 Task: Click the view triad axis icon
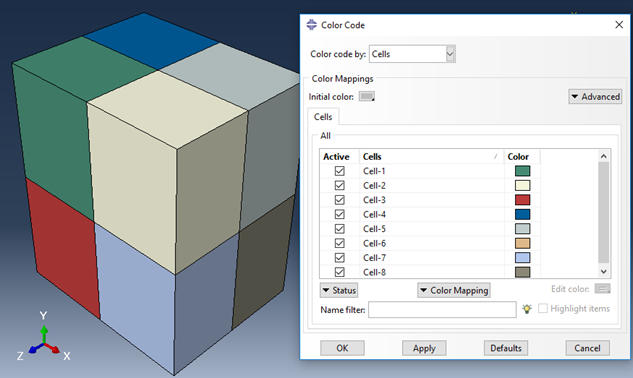44,339
